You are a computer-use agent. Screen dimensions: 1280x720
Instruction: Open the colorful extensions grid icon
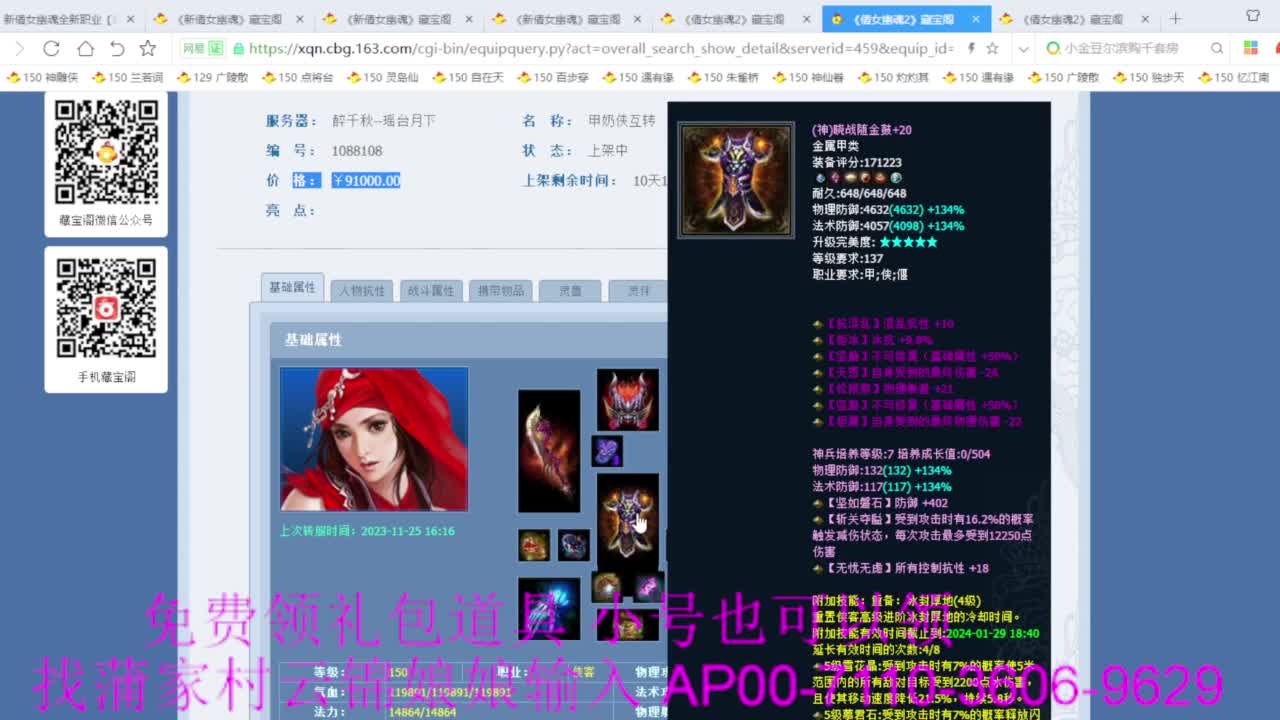click(1251, 47)
